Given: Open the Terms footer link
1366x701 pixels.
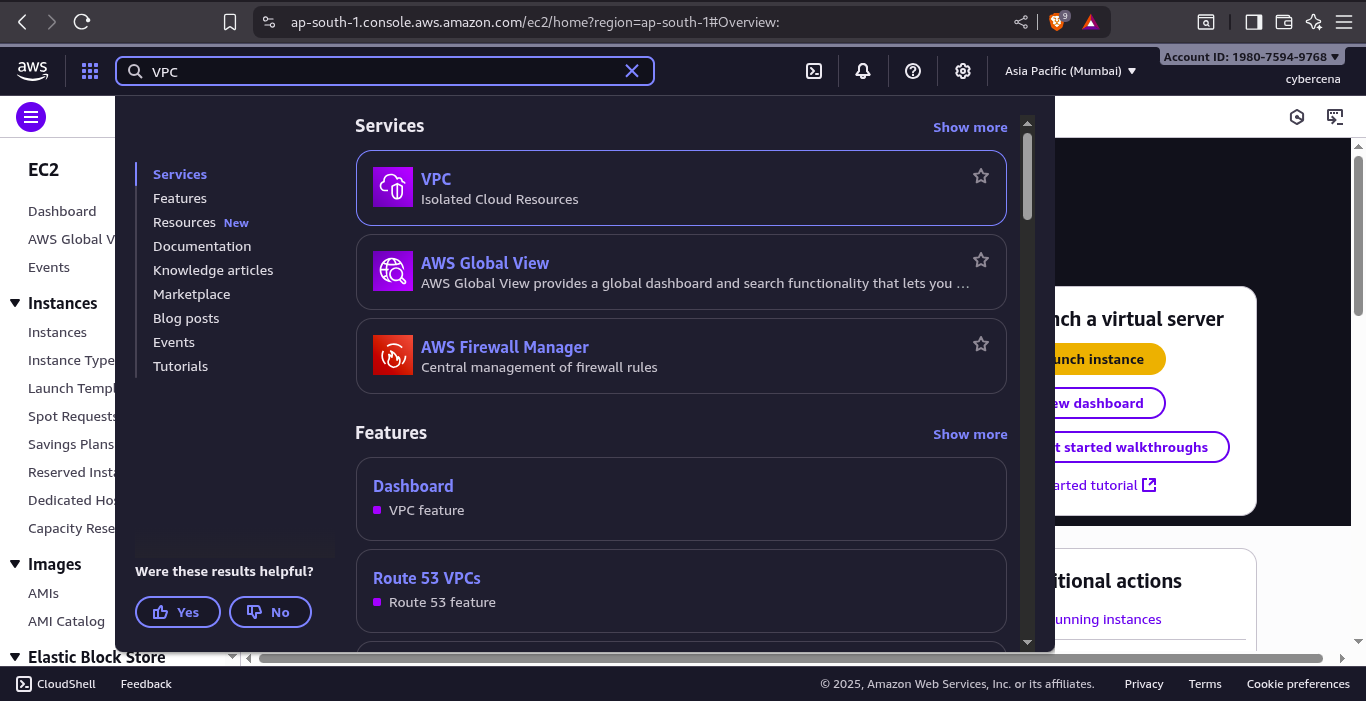Looking at the screenshot, I should pyautogui.click(x=1205, y=684).
